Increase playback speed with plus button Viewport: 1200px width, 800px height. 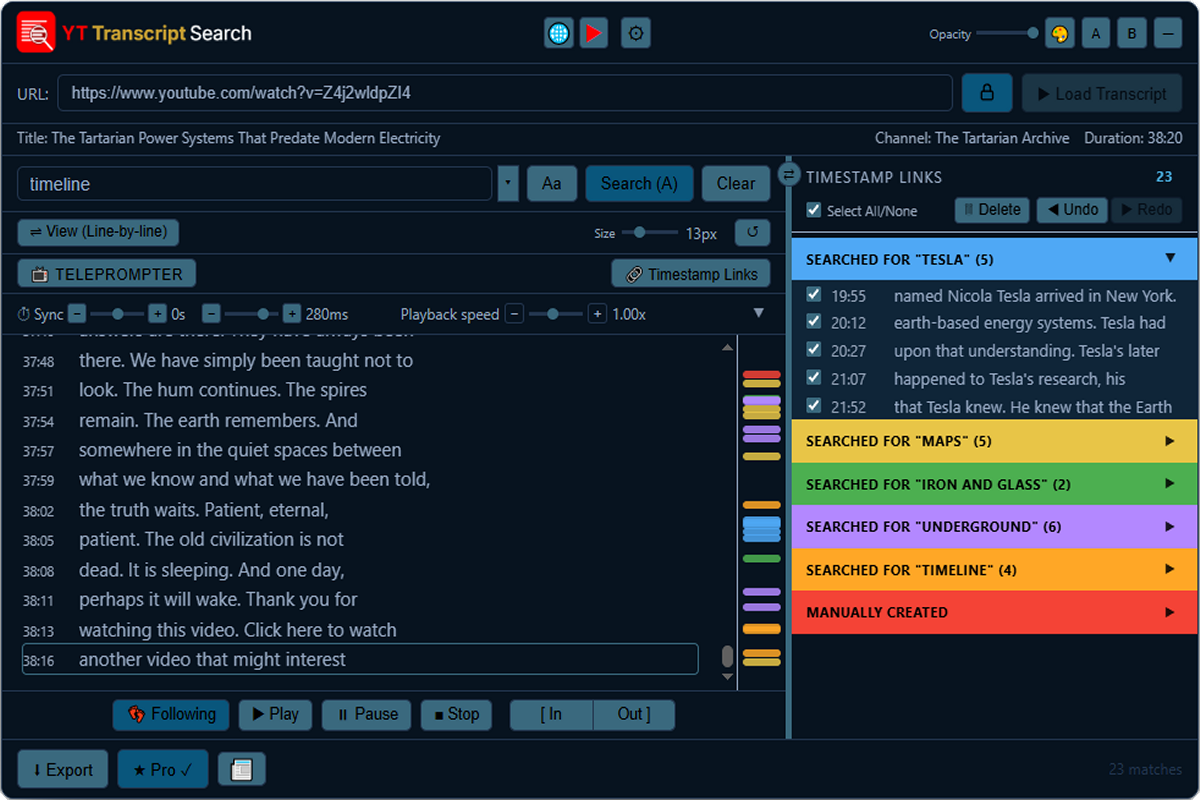597,314
